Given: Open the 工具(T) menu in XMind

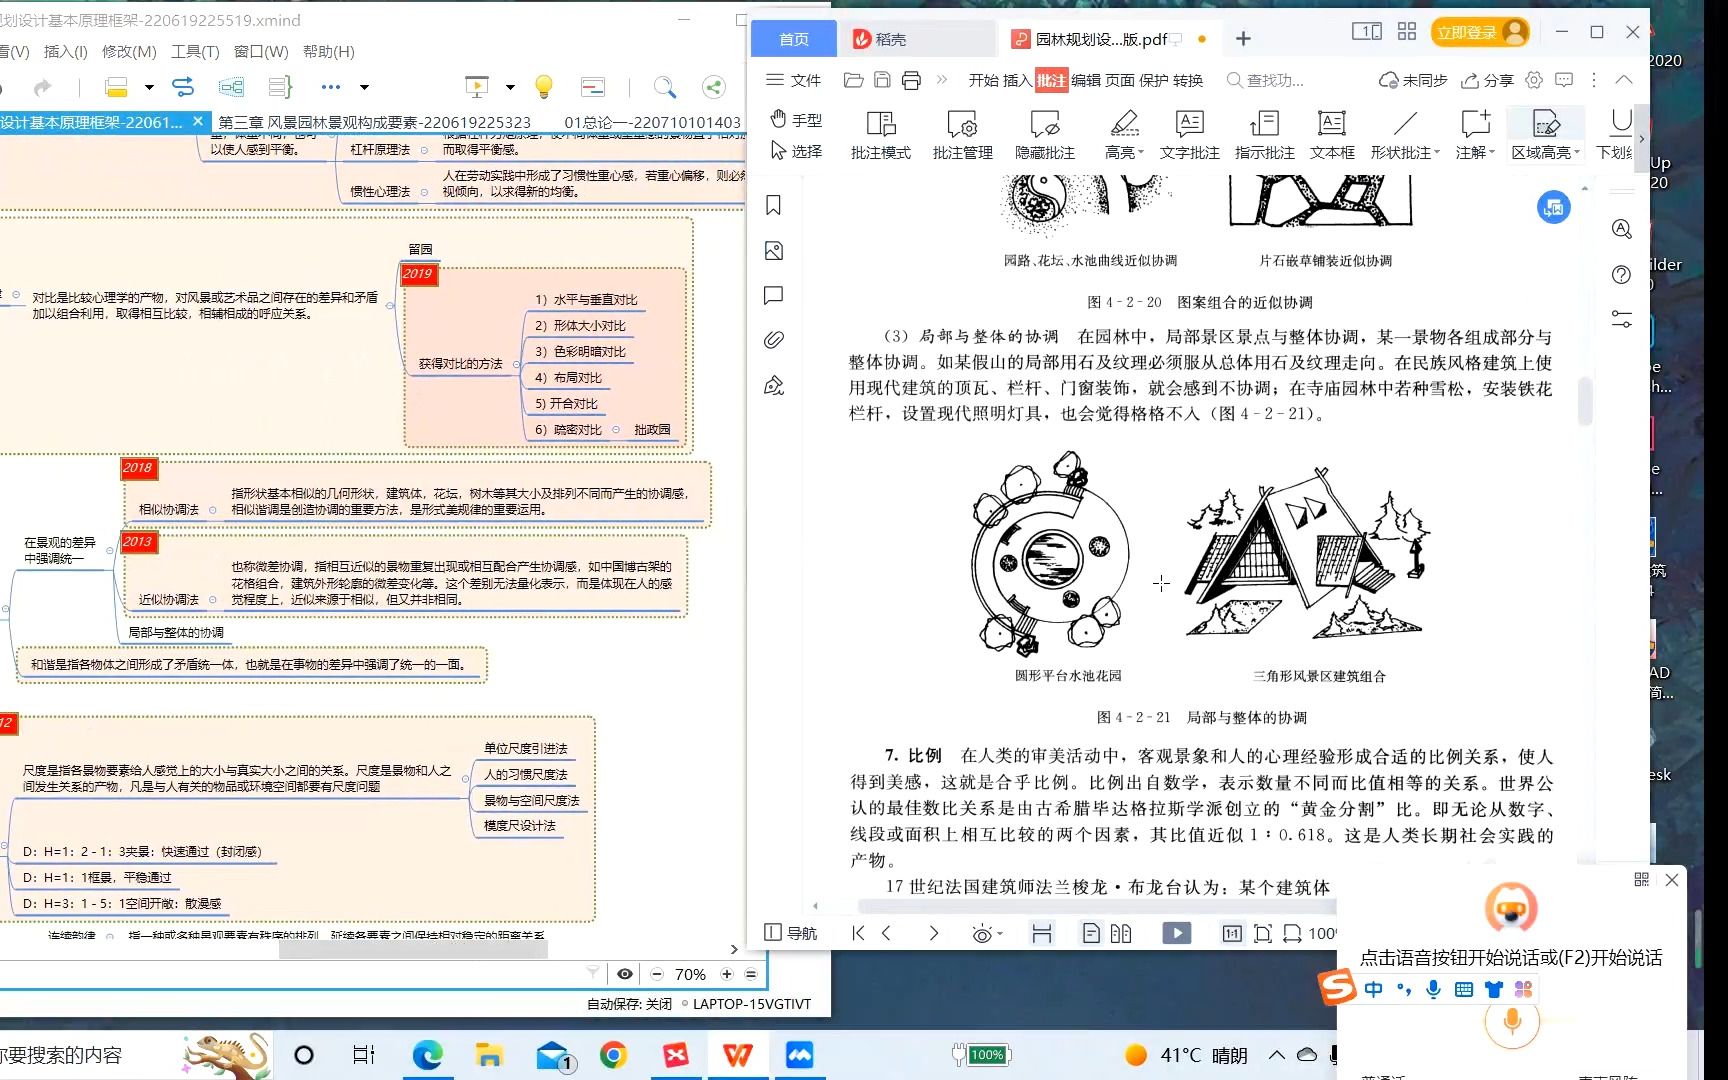Looking at the screenshot, I should tap(195, 52).
